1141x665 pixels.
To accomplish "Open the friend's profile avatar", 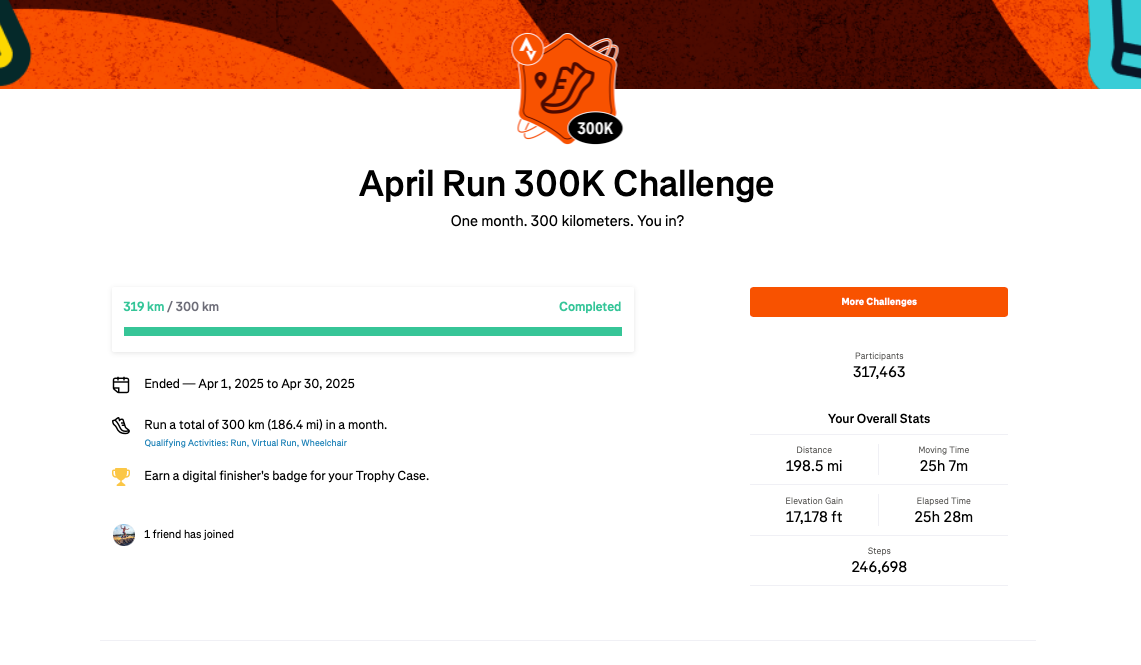I will pos(123,534).
